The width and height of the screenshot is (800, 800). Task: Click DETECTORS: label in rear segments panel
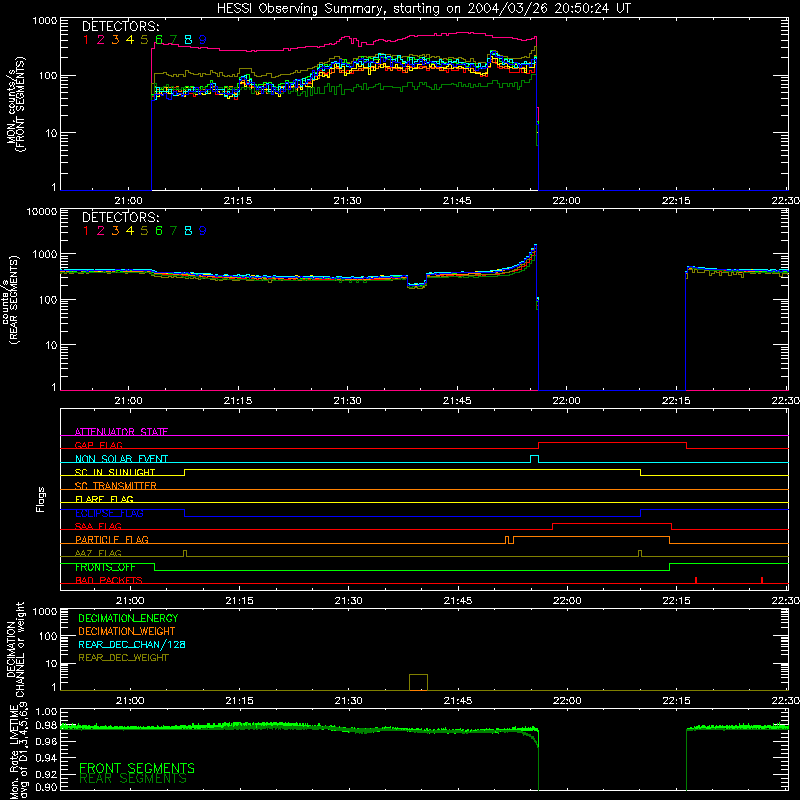tap(121, 218)
